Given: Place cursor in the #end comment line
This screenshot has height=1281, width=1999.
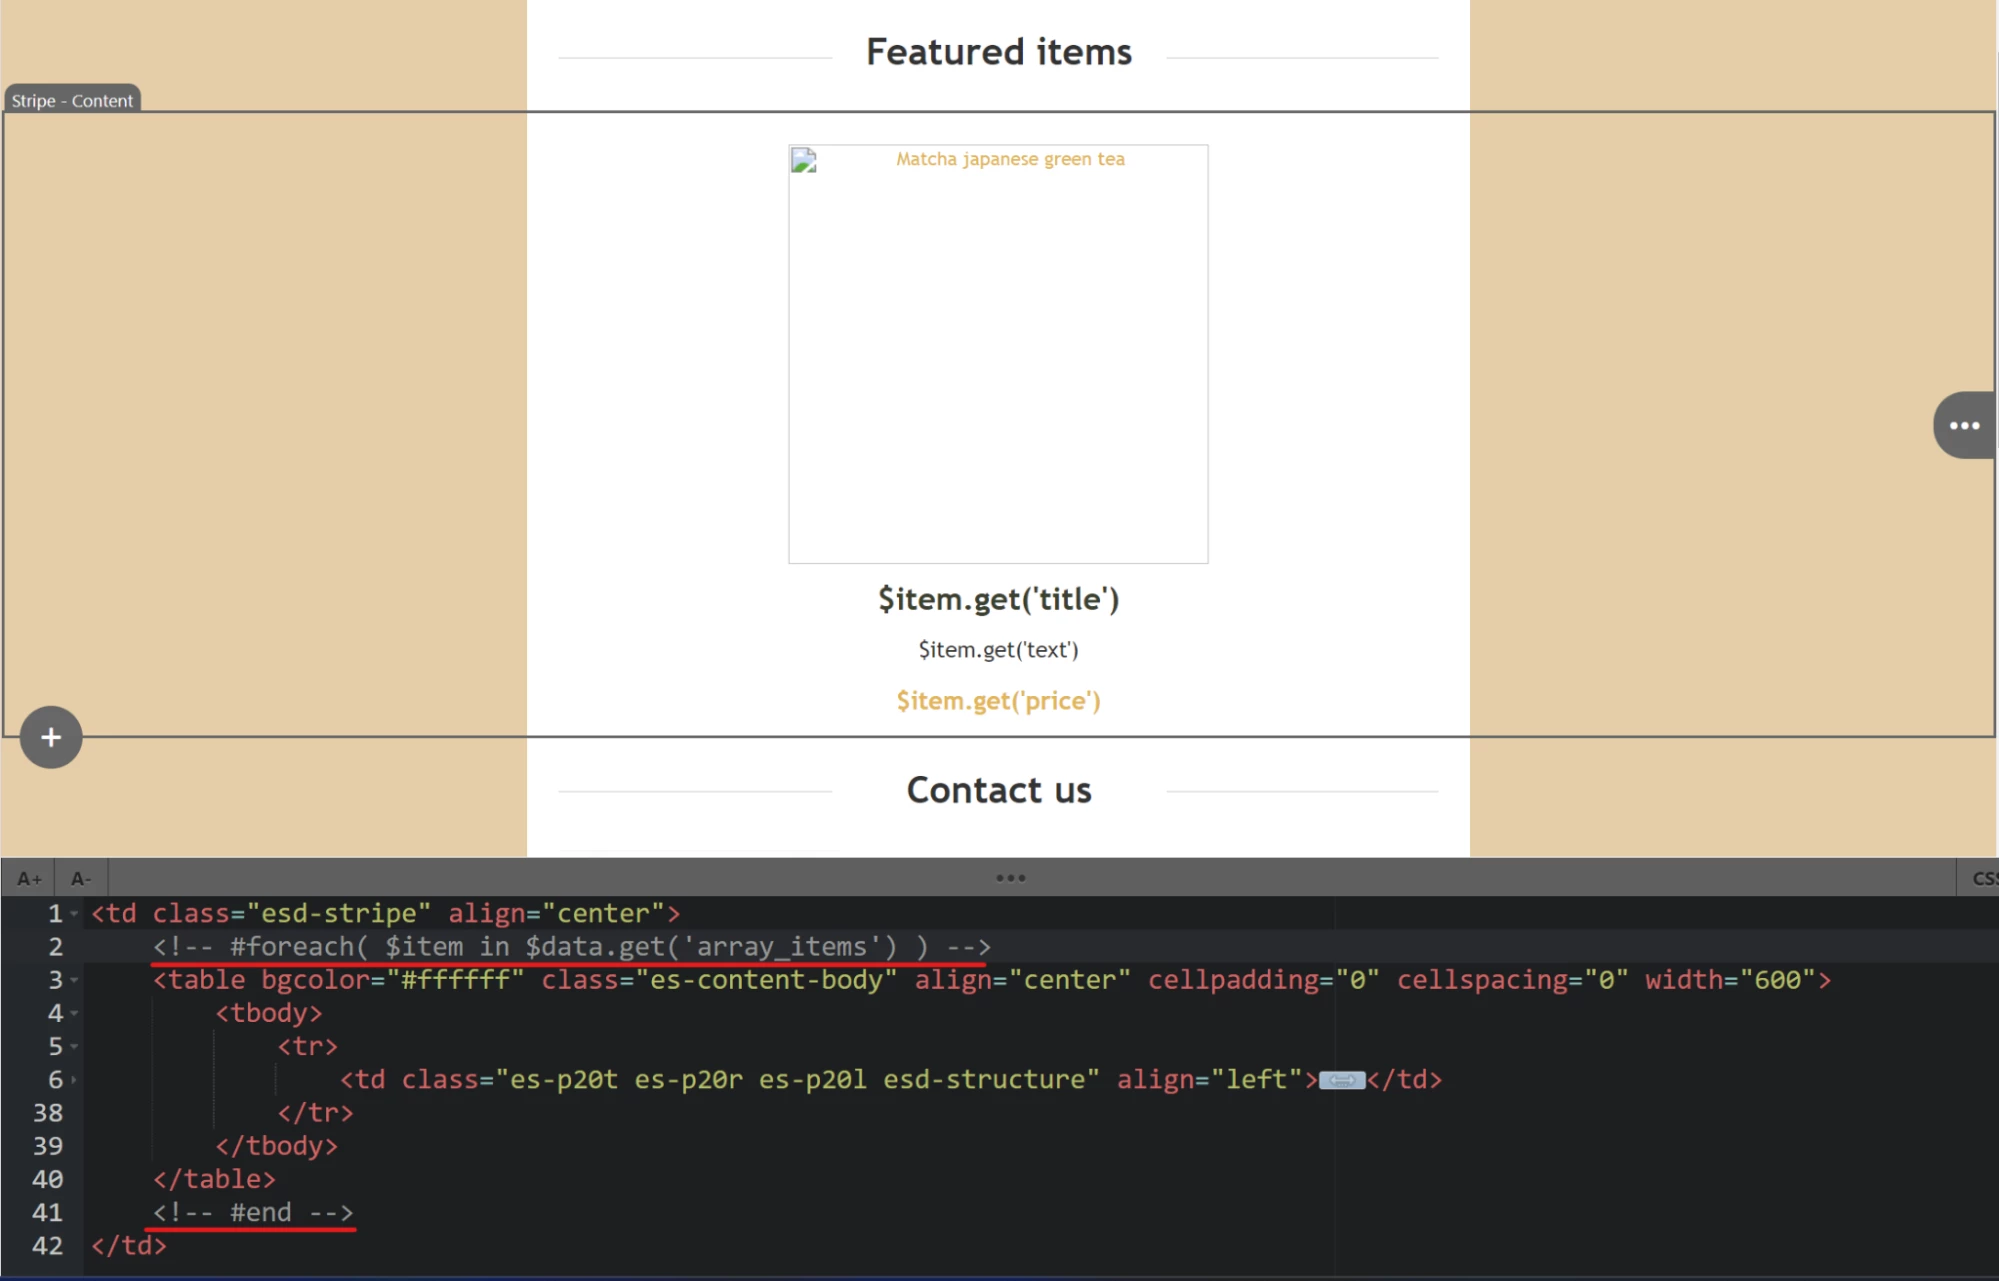Looking at the screenshot, I should [x=253, y=1212].
